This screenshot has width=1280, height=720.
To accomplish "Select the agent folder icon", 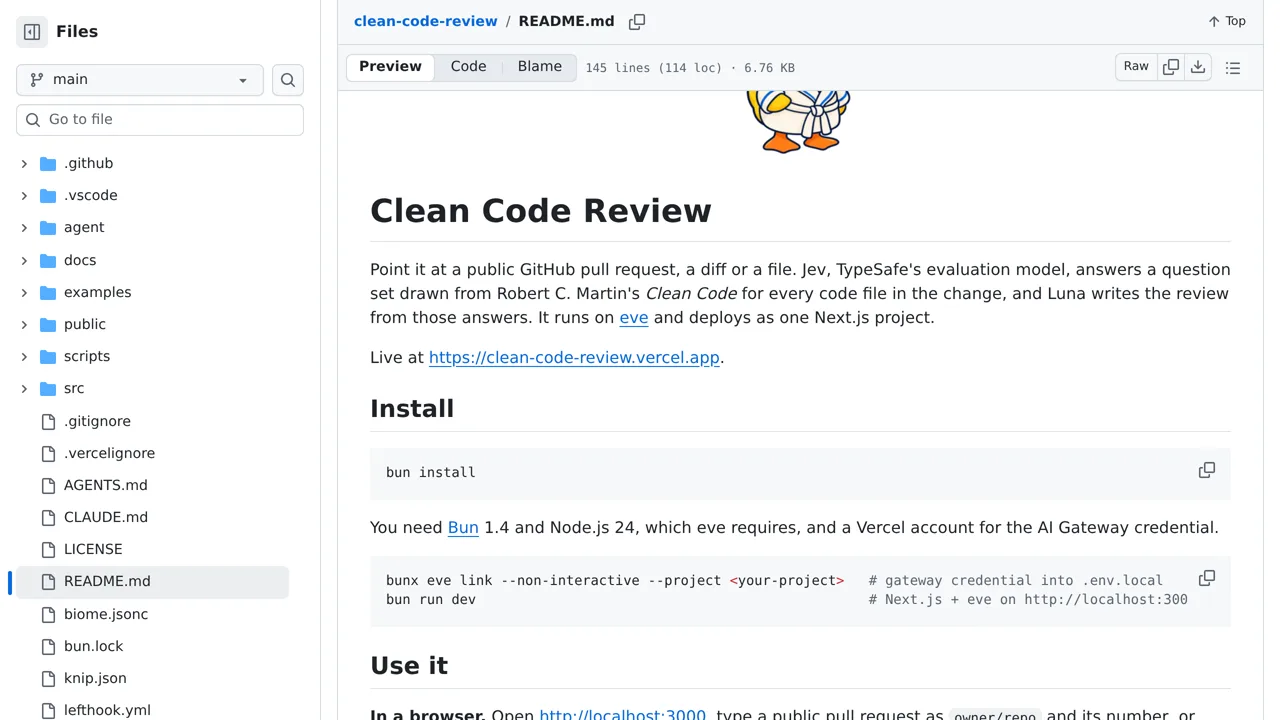I will coord(48,227).
